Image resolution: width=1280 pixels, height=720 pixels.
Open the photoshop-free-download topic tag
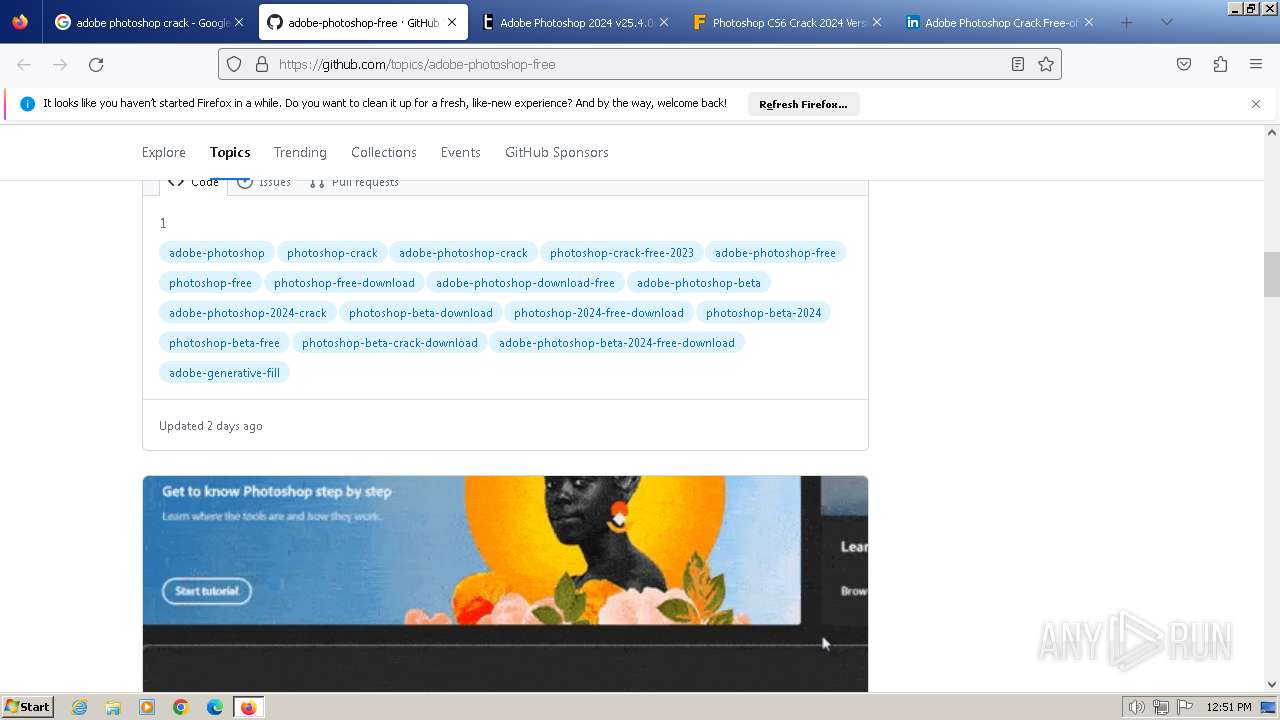coord(344,283)
